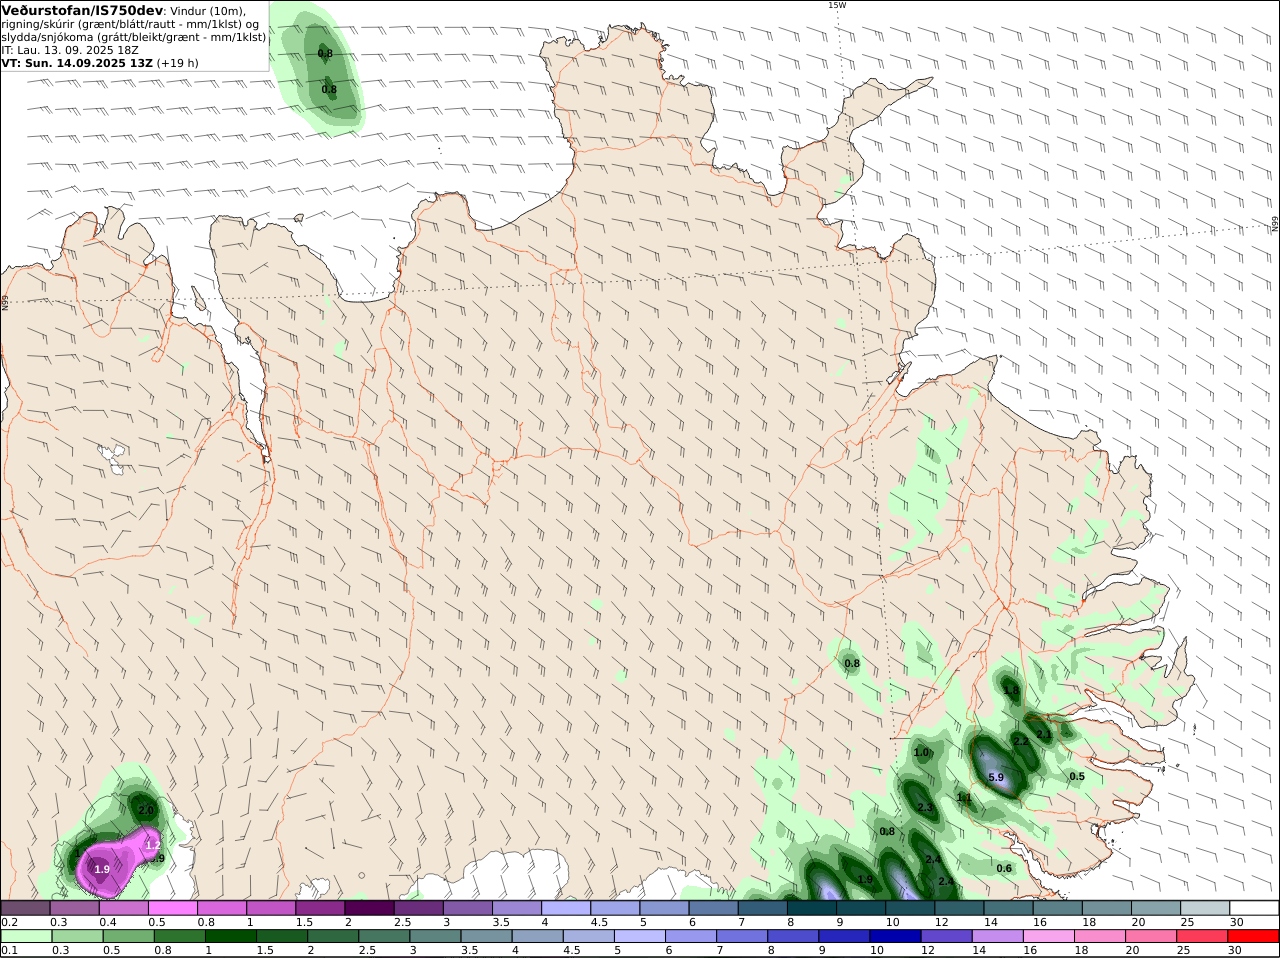Click the white-lettered 1.9 in the pink snow patch
1280x958 pixels.
click(x=102, y=869)
